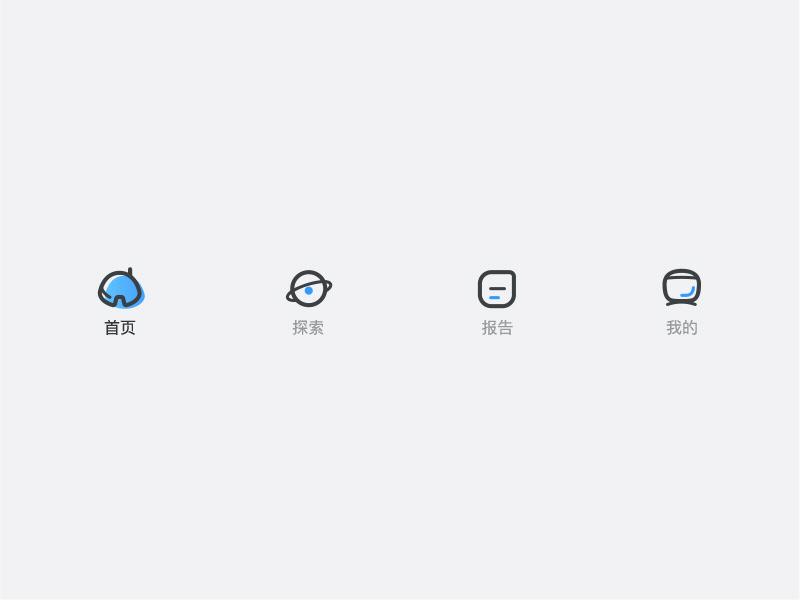Choose the ringed planet with blue dot

[309, 289]
